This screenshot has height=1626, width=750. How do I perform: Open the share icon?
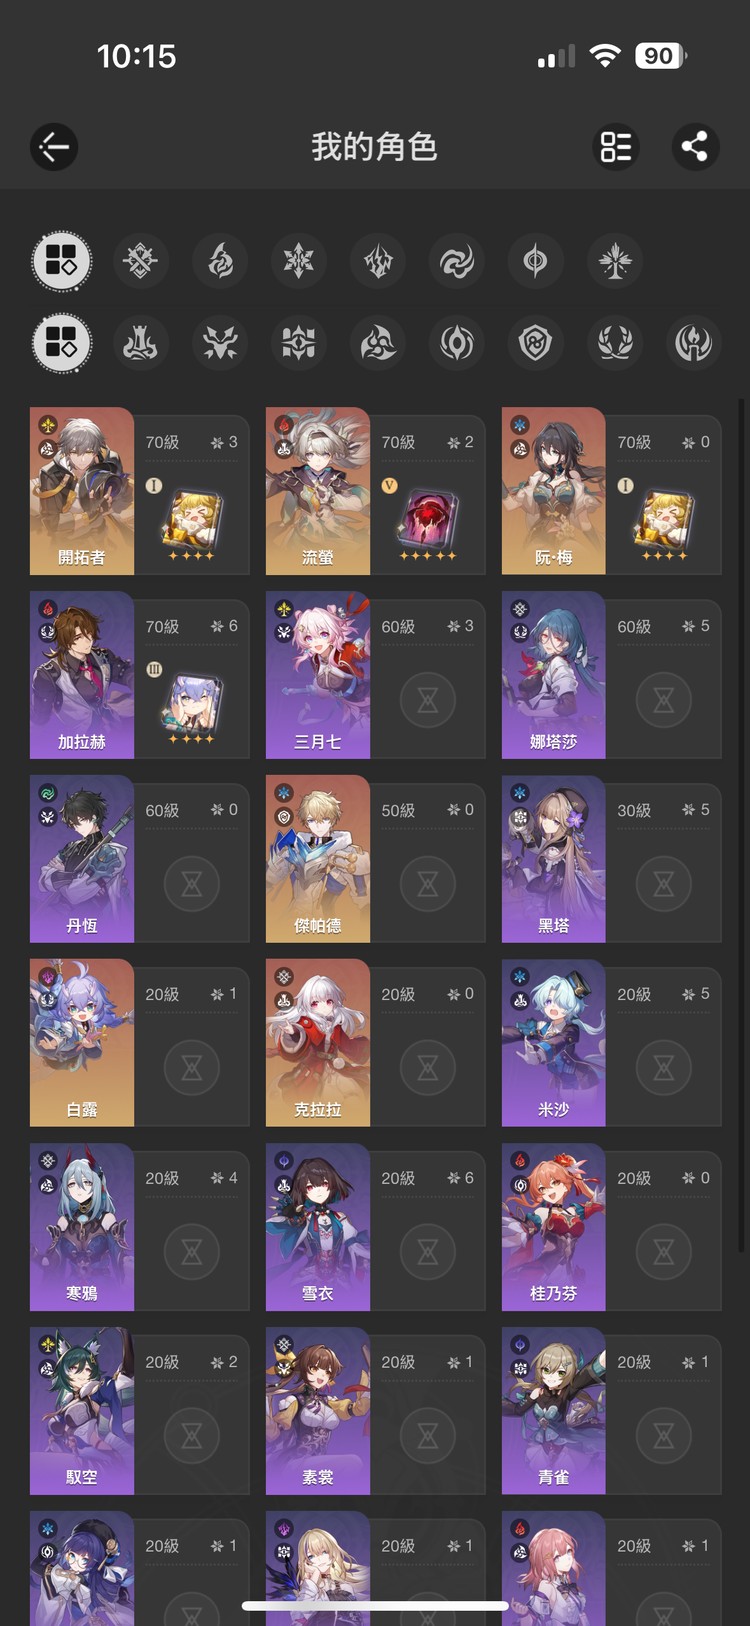tap(694, 147)
